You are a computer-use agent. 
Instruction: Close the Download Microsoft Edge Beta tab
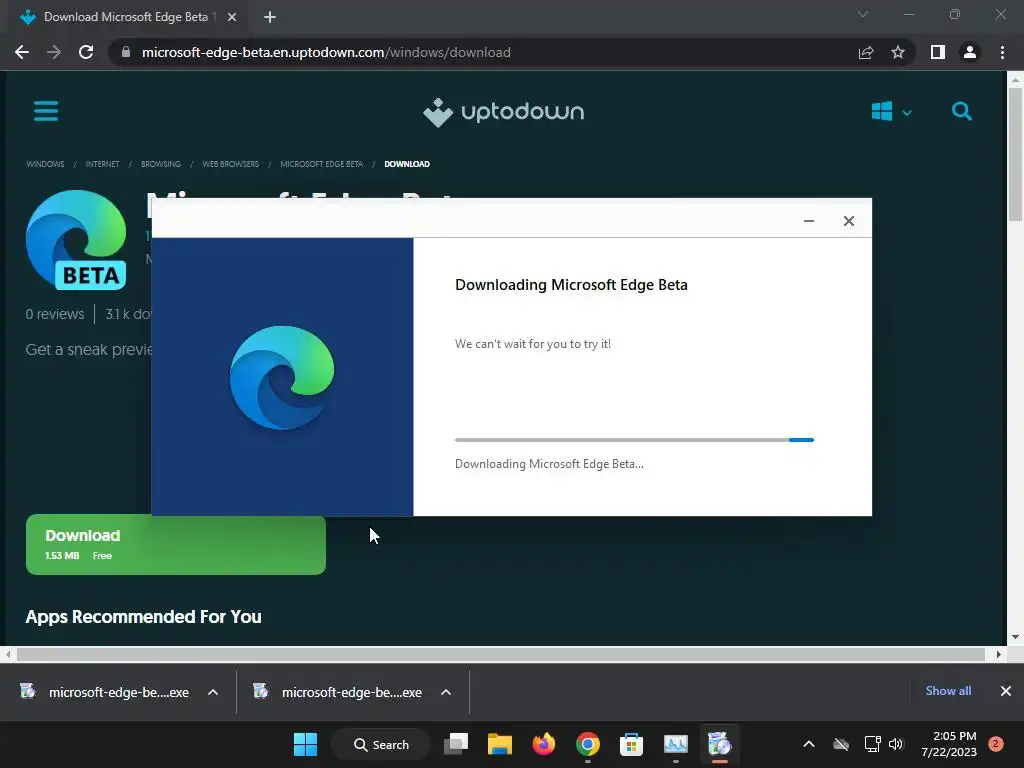232,17
